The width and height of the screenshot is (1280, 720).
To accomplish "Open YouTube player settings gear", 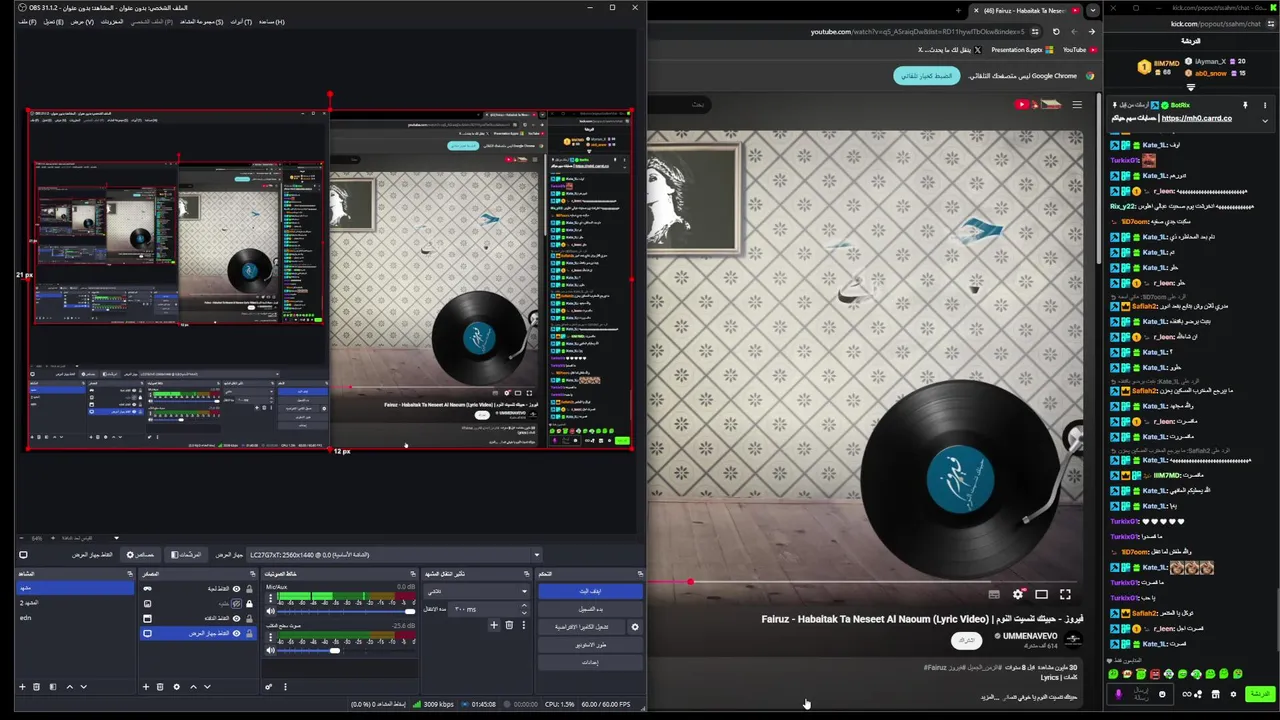I will click(x=1018, y=594).
